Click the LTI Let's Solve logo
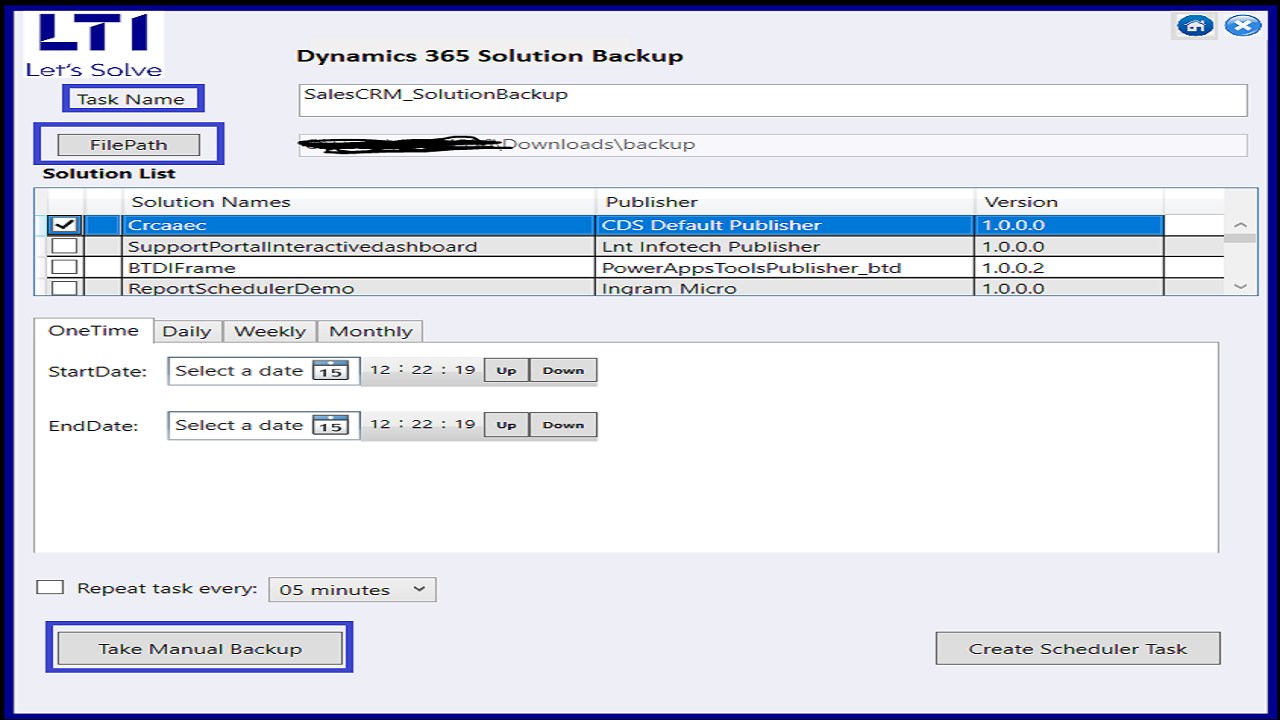1280x720 pixels. [94, 46]
